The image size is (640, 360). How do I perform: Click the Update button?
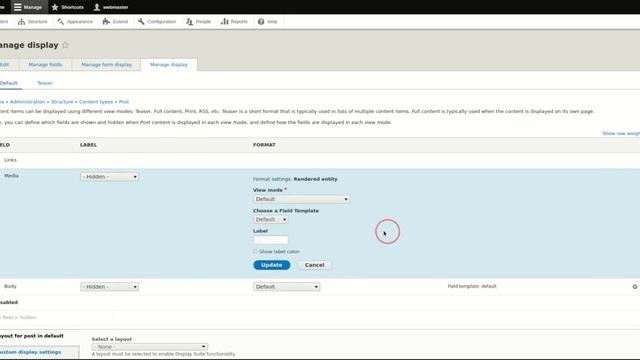coord(271,265)
